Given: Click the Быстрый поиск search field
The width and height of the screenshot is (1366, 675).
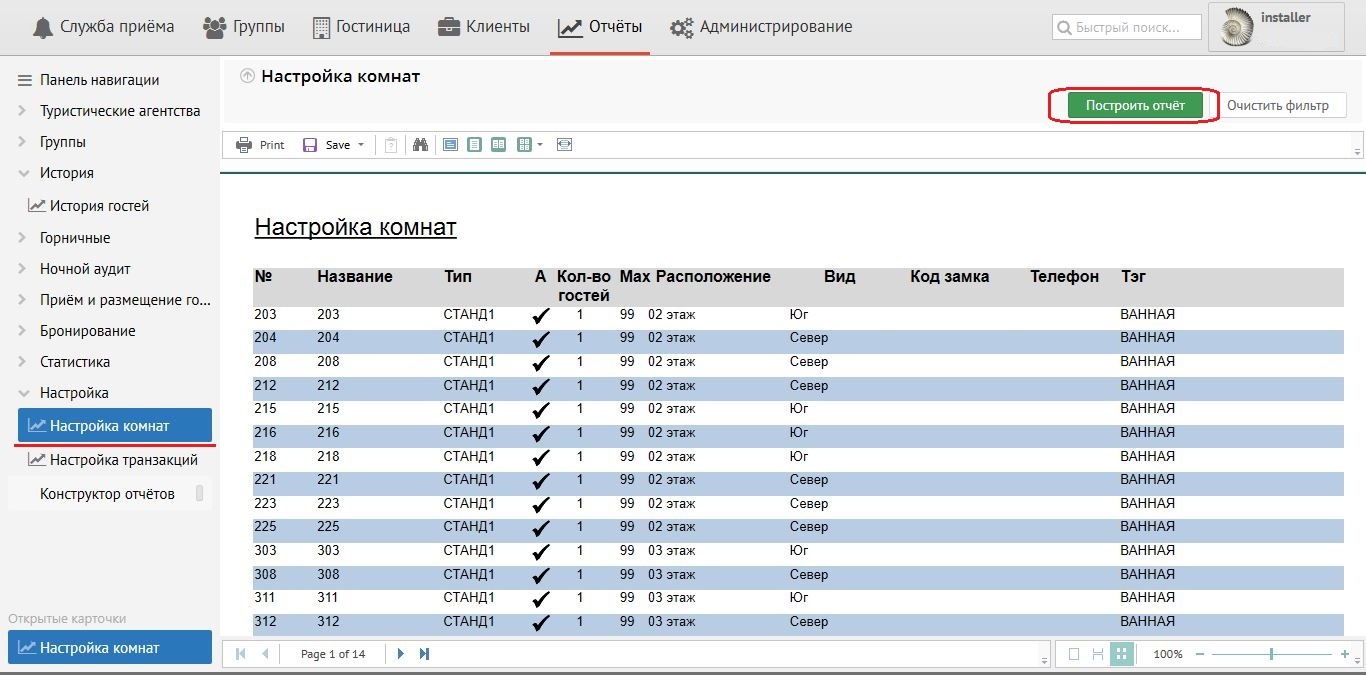Looking at the screenshot, I should click(x=1126, y=28).
